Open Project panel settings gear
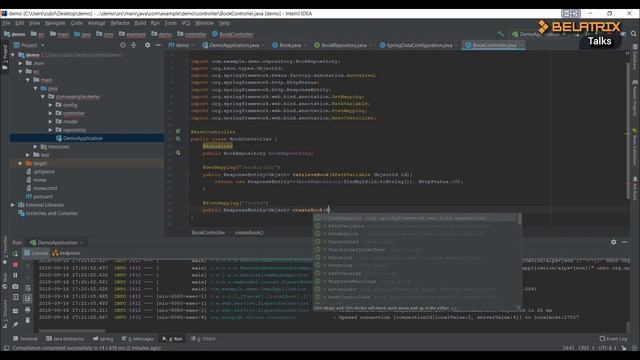Image resolution: width=640 pixels, height=360 pixels. [147, 45]
